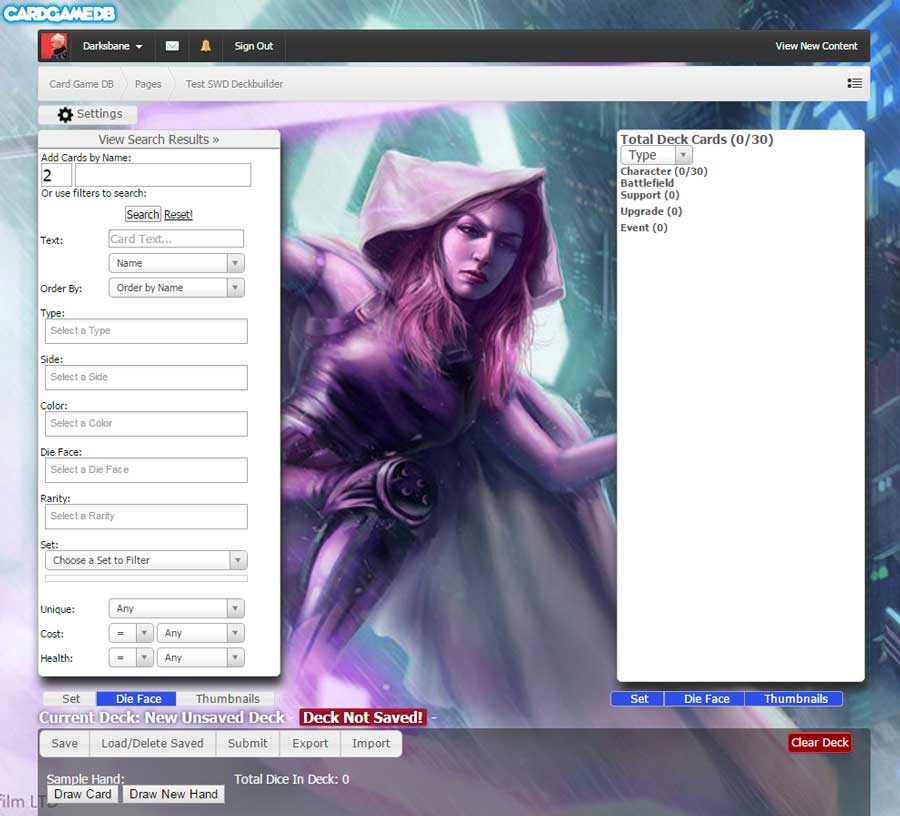This screenshot has width=900, height=816.
Task: Open the Health operator dropdown
Action: (x=131, y=658)
